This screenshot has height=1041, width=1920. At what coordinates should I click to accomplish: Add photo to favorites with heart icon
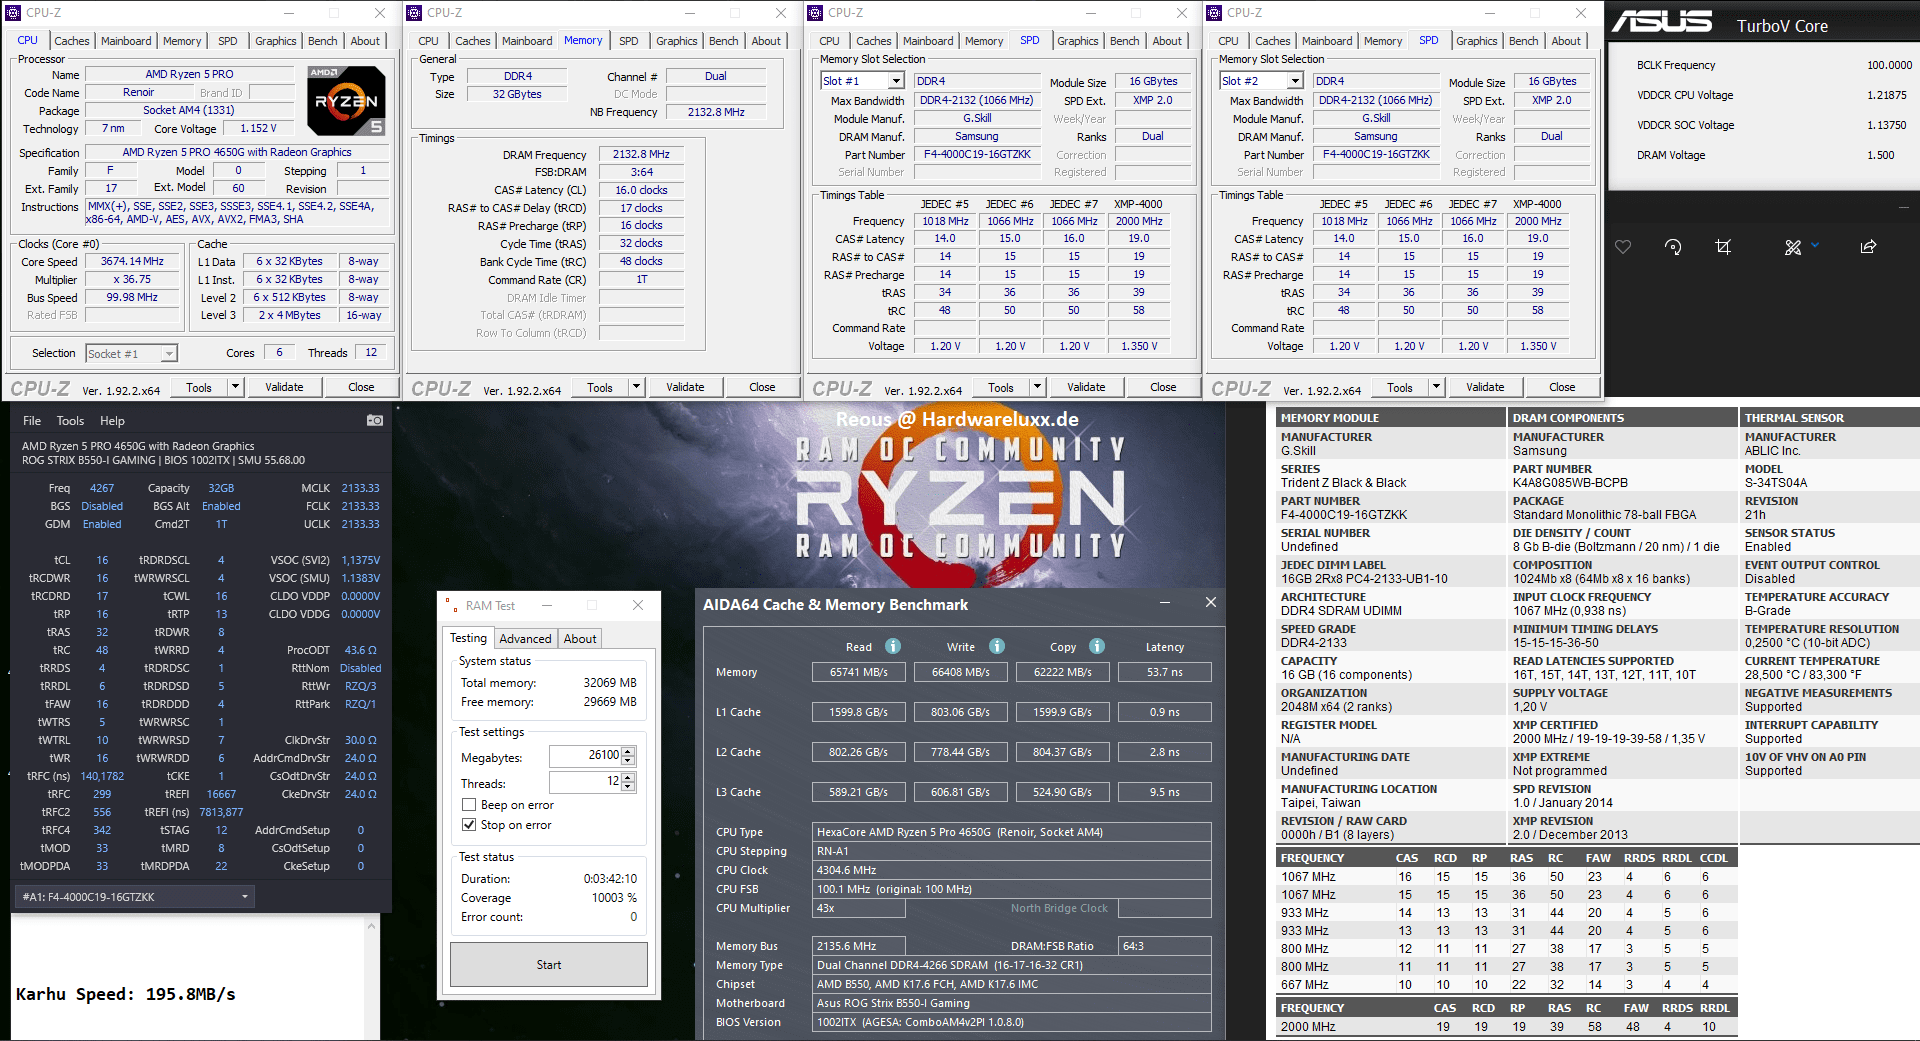pos(1623,247)
